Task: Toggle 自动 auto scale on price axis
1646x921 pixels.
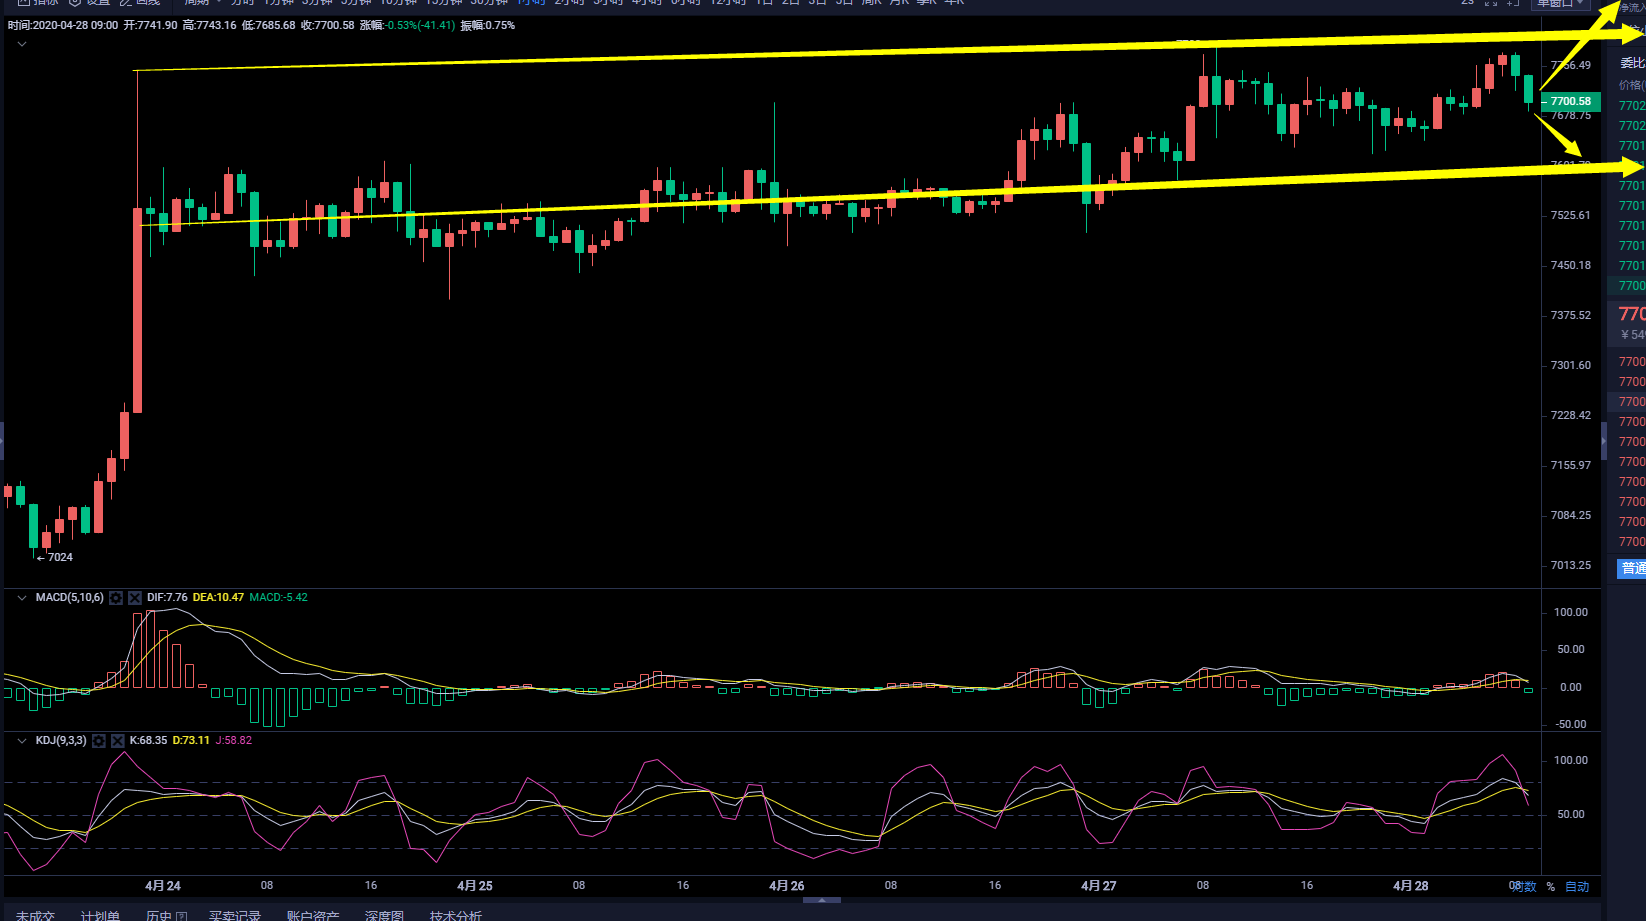Action: click(1577, 887)
